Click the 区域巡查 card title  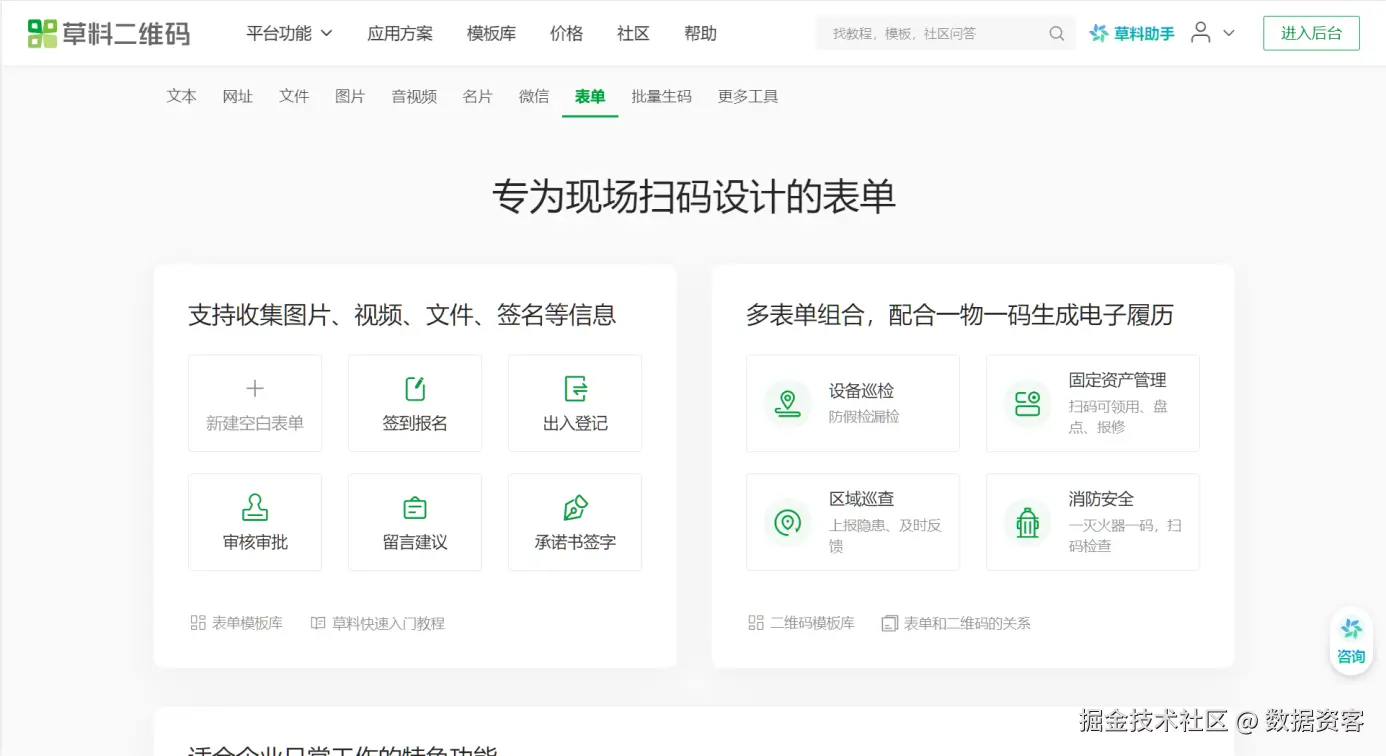[x=861, y=499]
